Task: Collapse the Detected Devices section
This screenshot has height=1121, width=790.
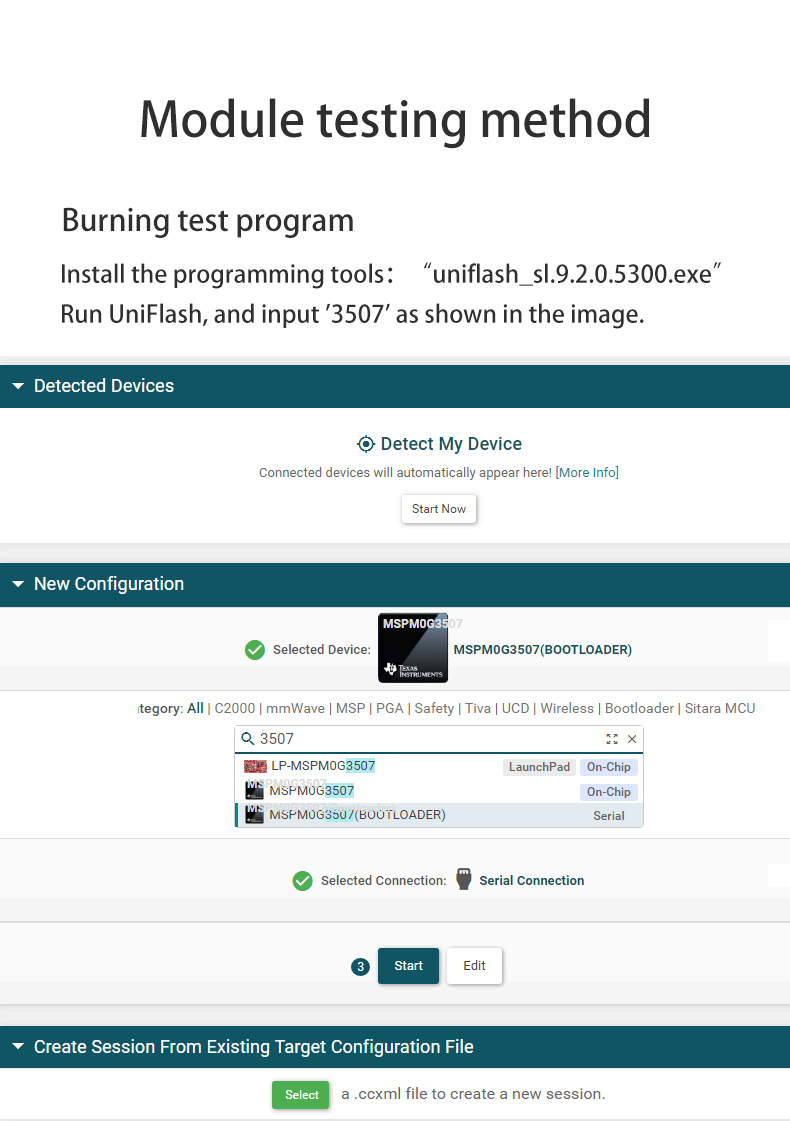Action: point(17,386)
